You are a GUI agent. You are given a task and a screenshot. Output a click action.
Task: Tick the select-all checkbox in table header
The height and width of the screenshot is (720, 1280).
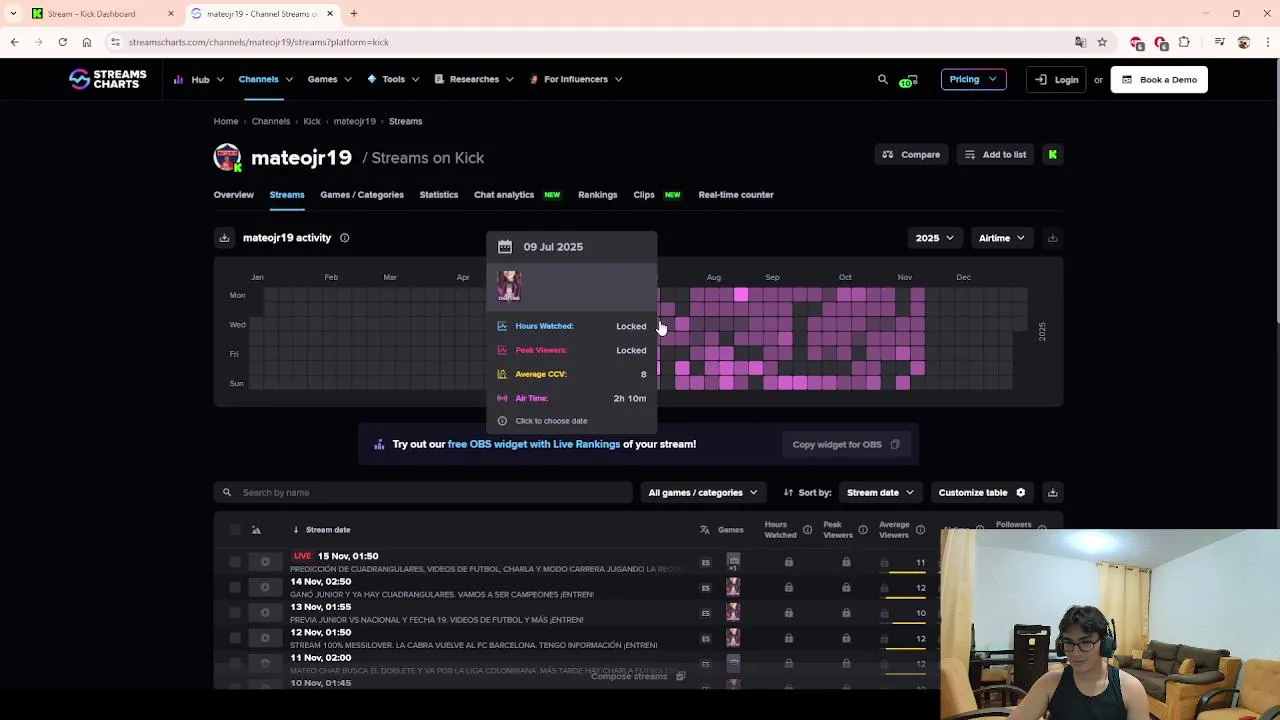point(235,530)
